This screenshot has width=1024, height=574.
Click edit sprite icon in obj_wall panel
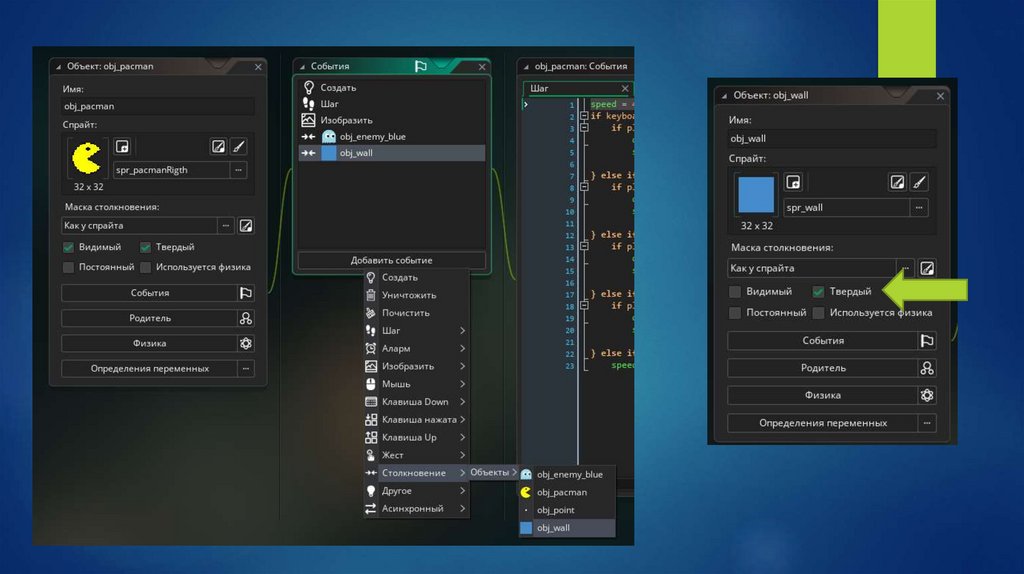pyautogui.click(x=897, y=182)
